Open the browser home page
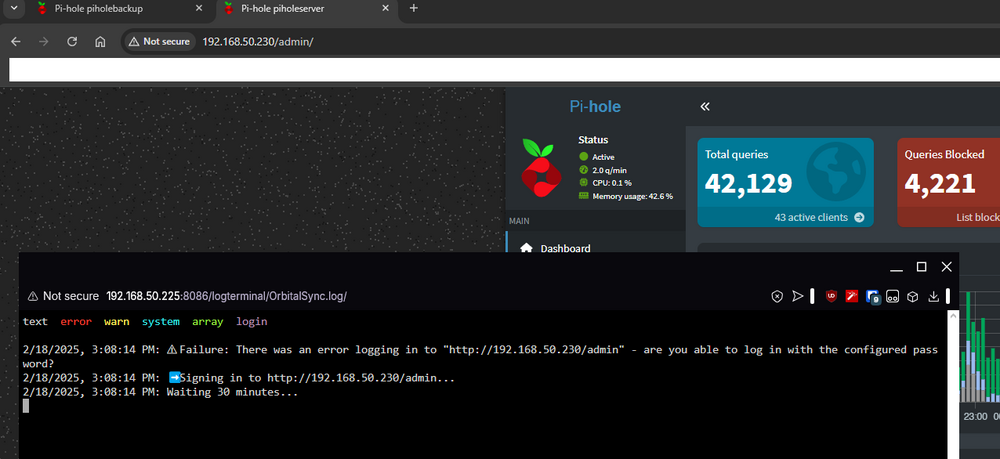The height and width of the screenshot is (459, 1000). pyautogui.click(x=100, y=41)
